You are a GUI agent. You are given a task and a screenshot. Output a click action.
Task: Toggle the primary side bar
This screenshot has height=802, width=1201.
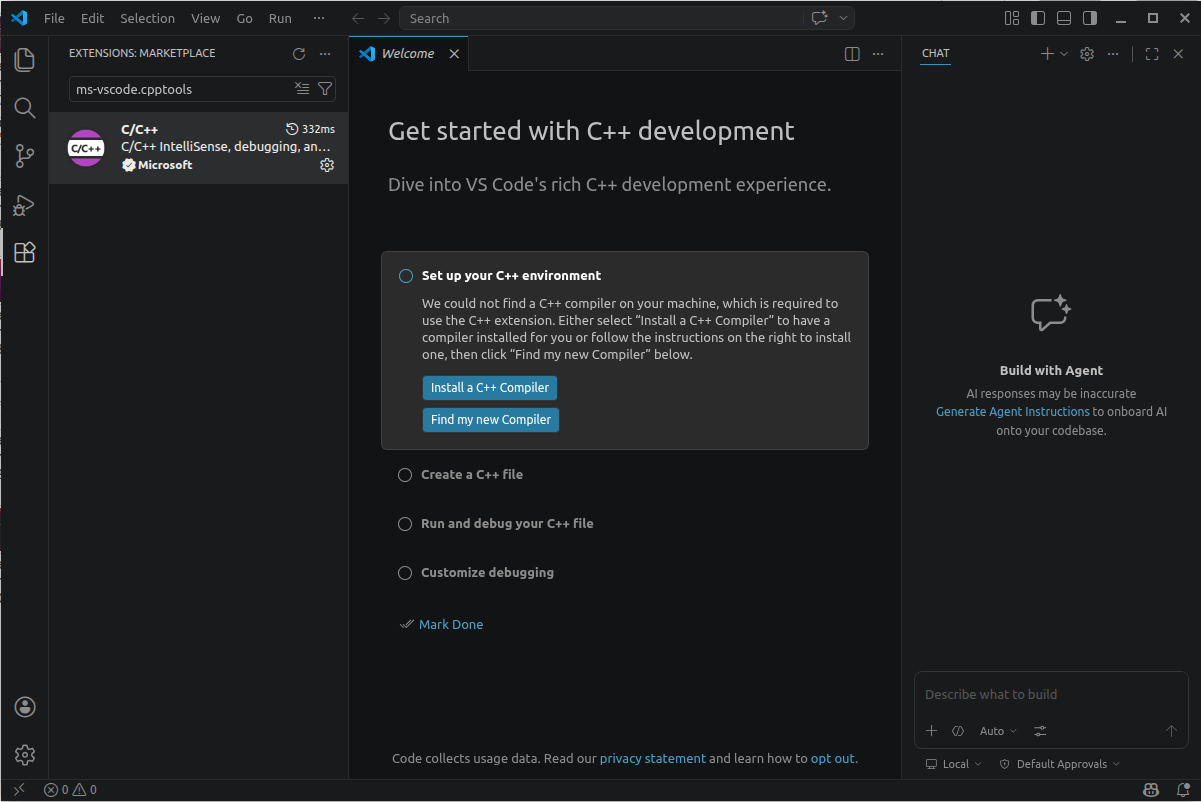1038,18
